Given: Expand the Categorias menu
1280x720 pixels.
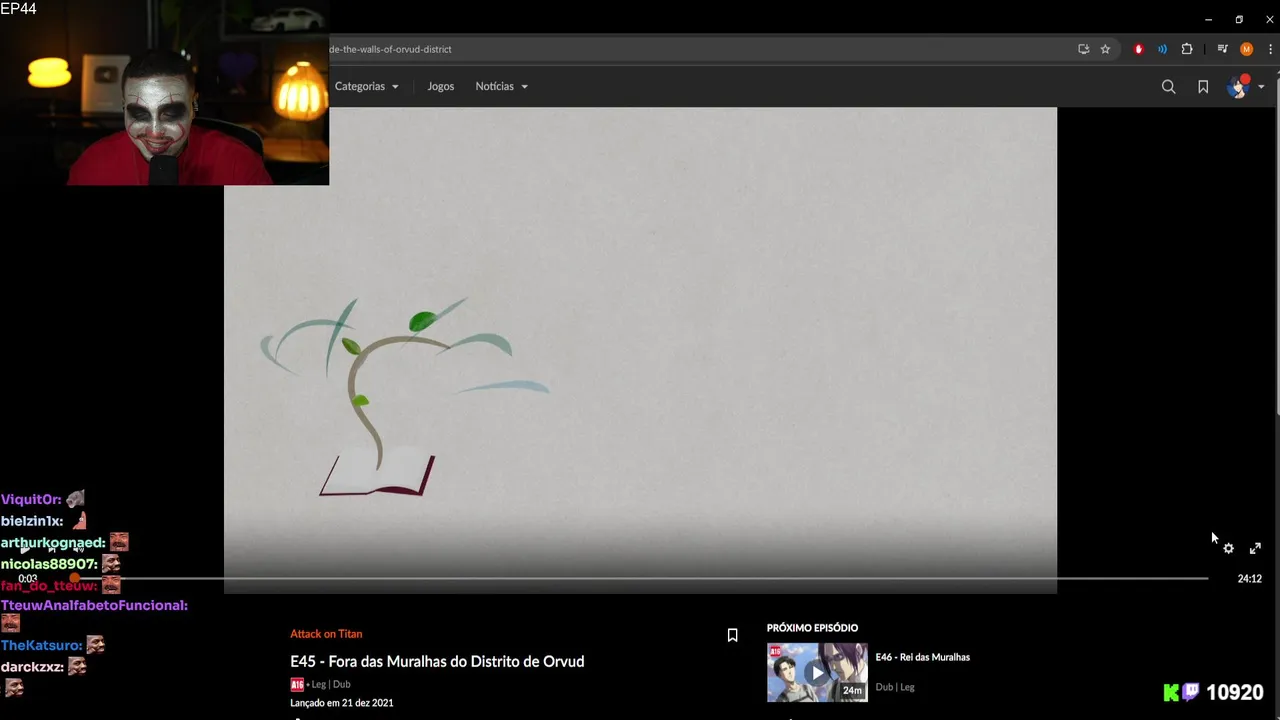Looking at the screenshot, I should [x=366, y=86].
